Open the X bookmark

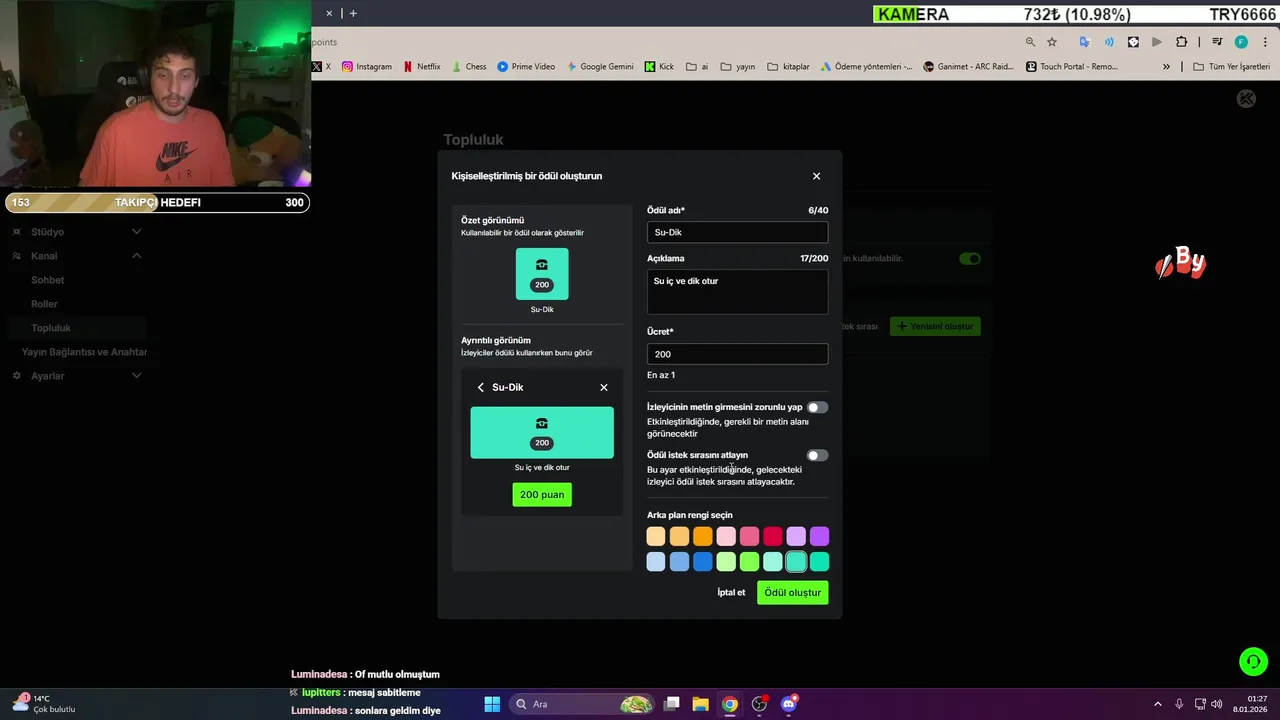322,67
